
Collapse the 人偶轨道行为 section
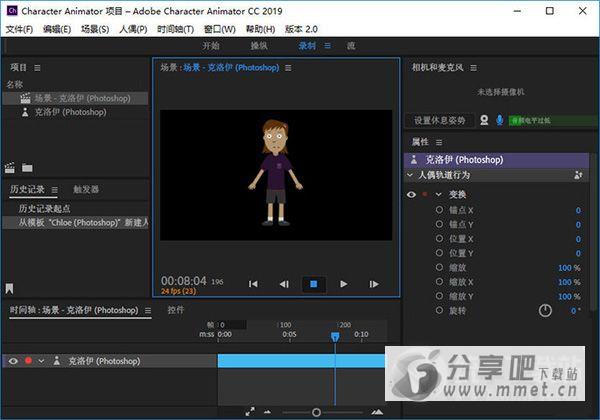point(410,175)
